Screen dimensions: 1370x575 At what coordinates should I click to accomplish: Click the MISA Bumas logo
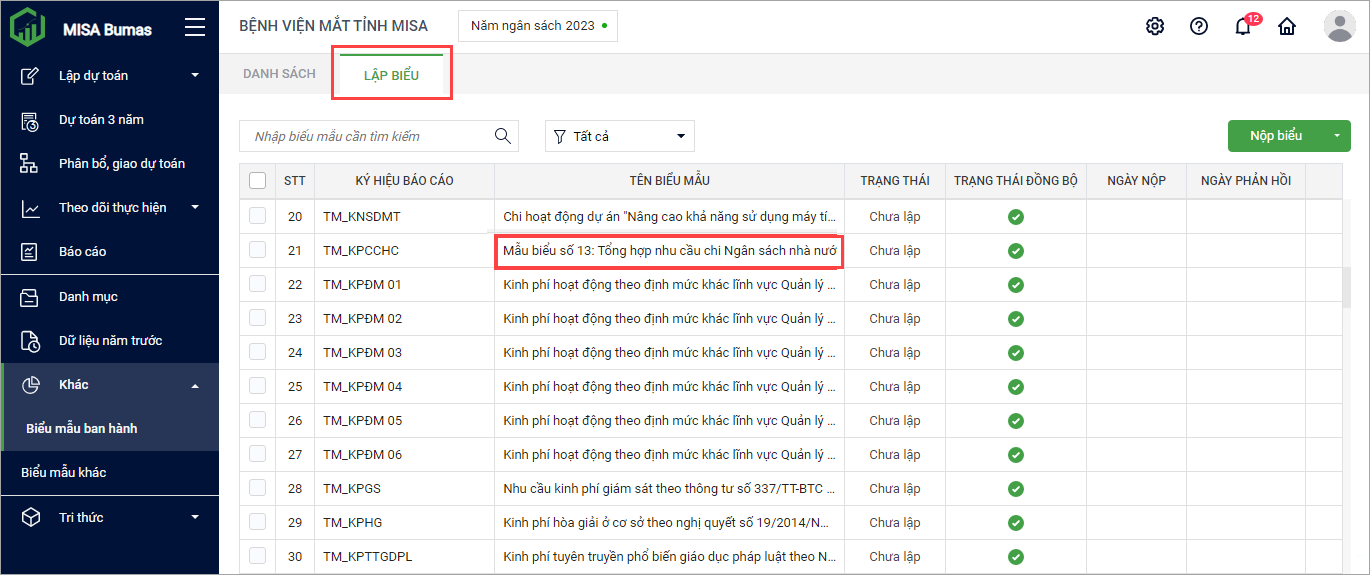tap(28, 27)
